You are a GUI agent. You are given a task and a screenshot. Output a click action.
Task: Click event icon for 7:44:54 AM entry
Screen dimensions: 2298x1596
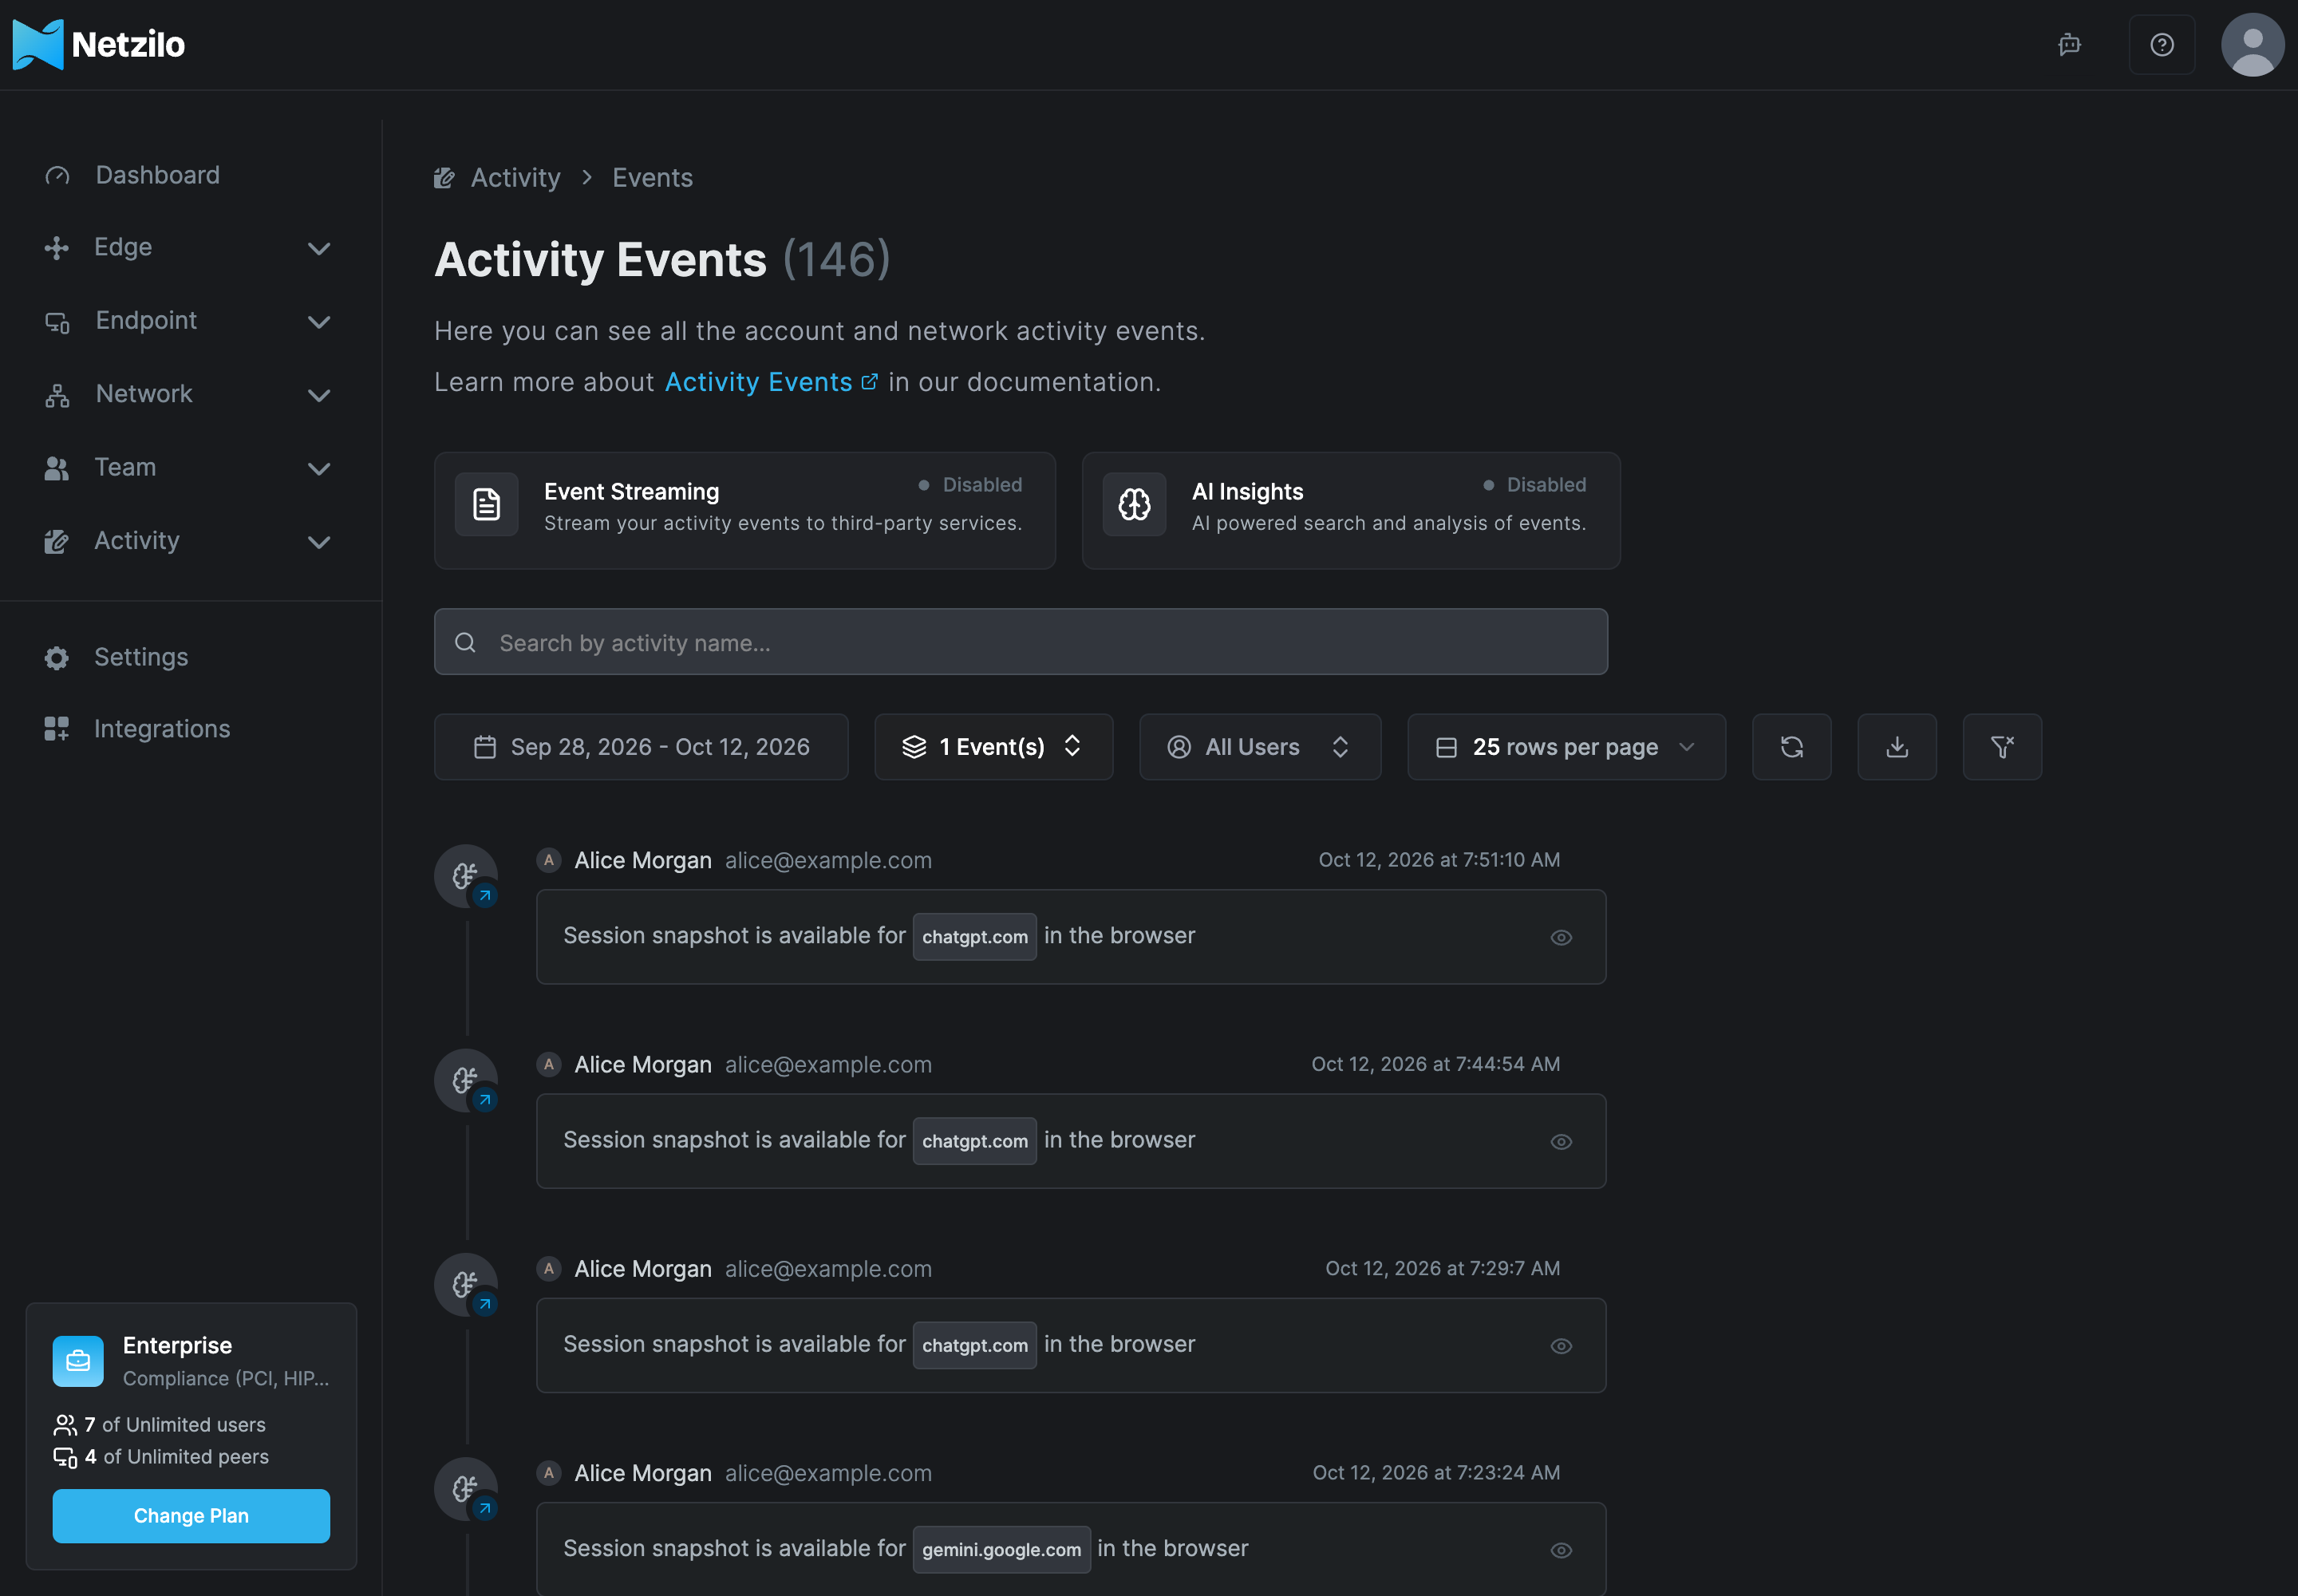pyautogui.click(x=466, y=1081)
